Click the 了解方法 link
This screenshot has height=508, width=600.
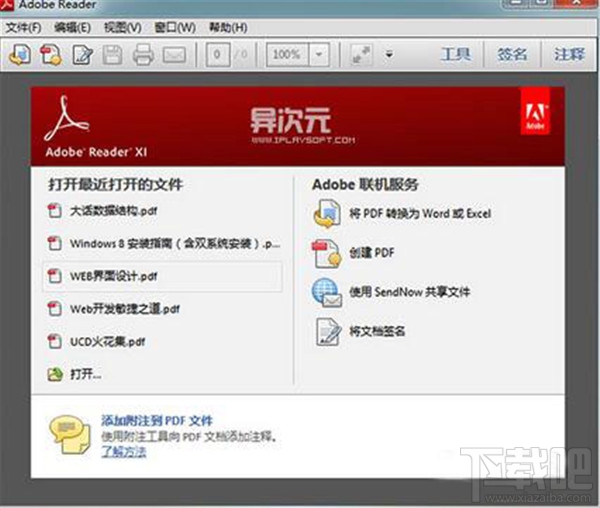tap(124, 452)
